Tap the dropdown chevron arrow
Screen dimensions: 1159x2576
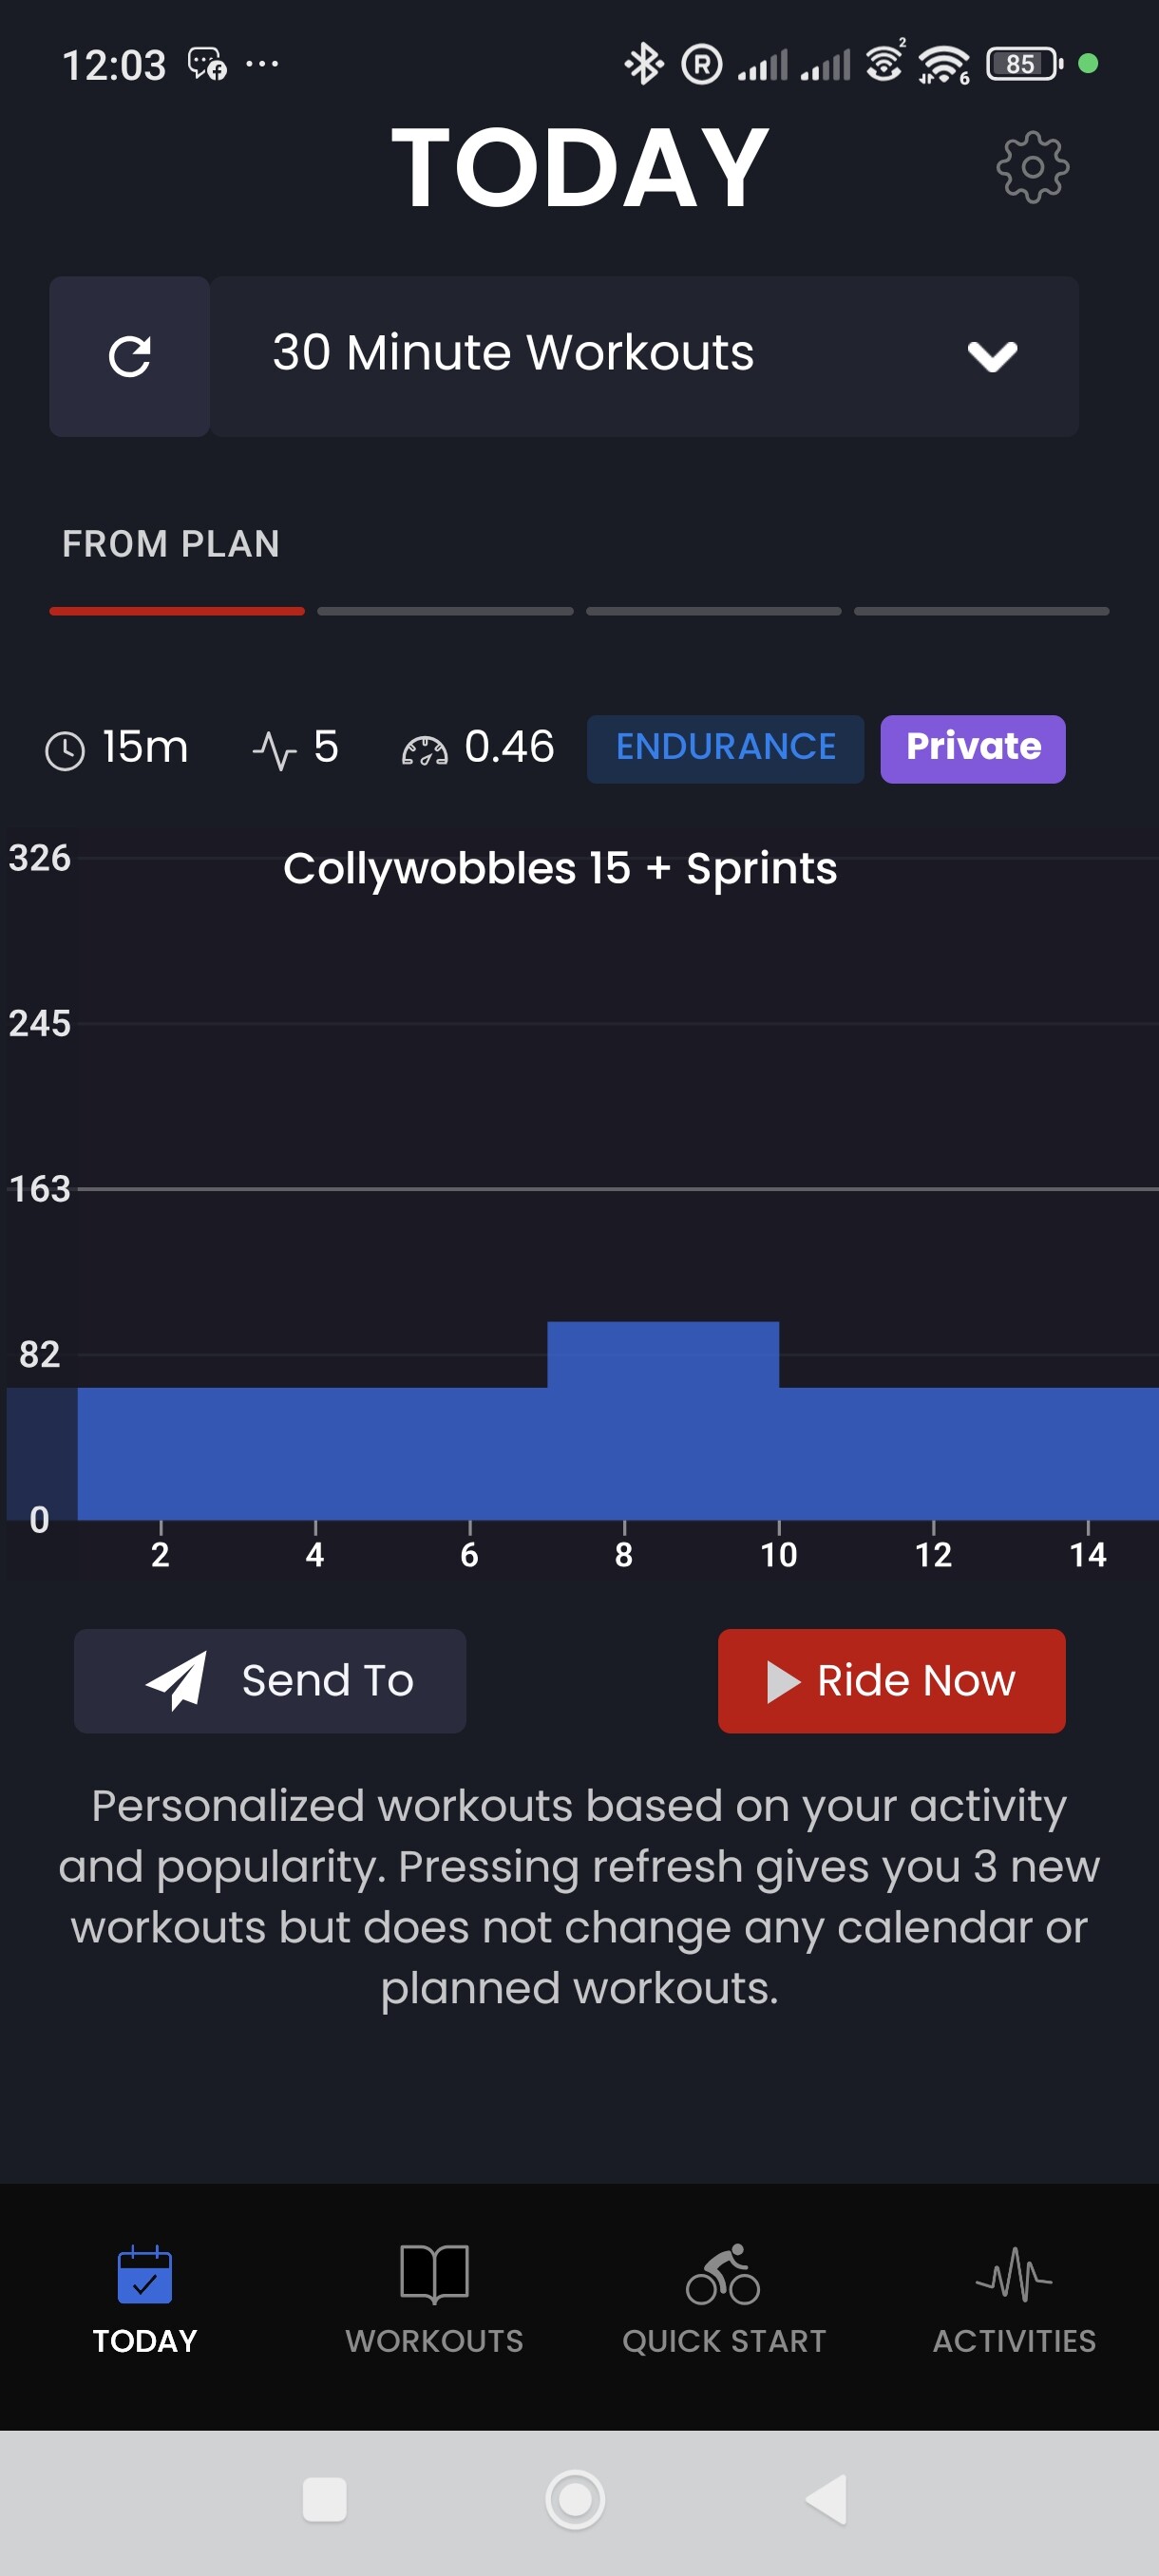click(992, 356)
